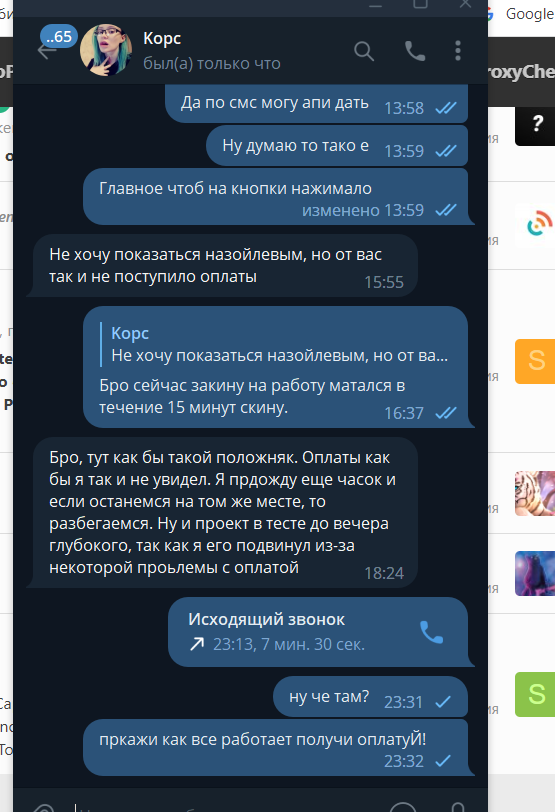Click the outgoing call phone icon to redial
Screen dimensions: 555x812
431,632
